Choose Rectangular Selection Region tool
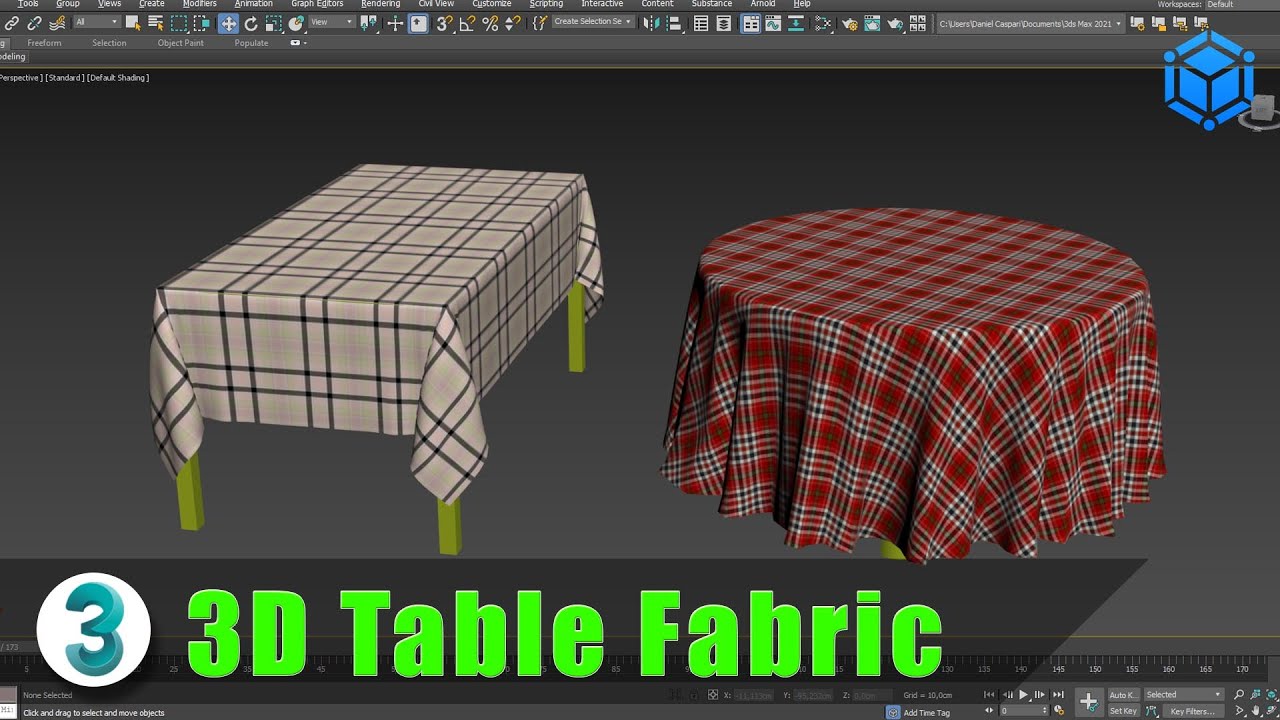Image resolution: width=1280 pixels, height=720 pixels. tap(179, 23)
